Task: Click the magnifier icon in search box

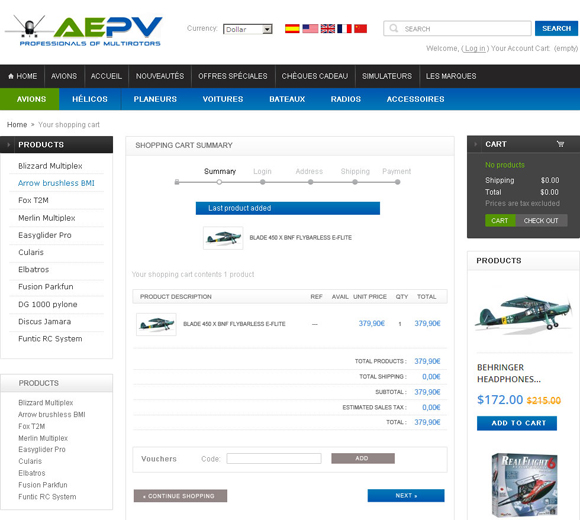Action: pyautogui.click(x=394, y=28)
